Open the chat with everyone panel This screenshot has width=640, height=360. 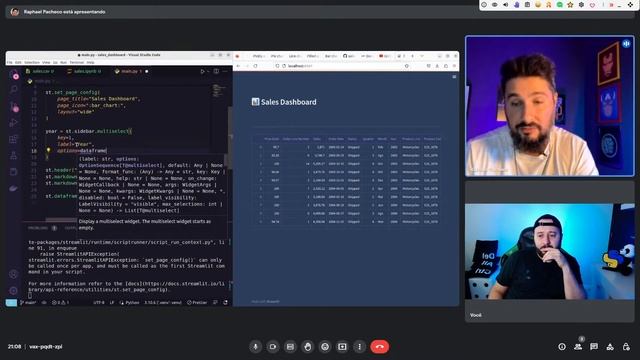(x=594, y=347)
